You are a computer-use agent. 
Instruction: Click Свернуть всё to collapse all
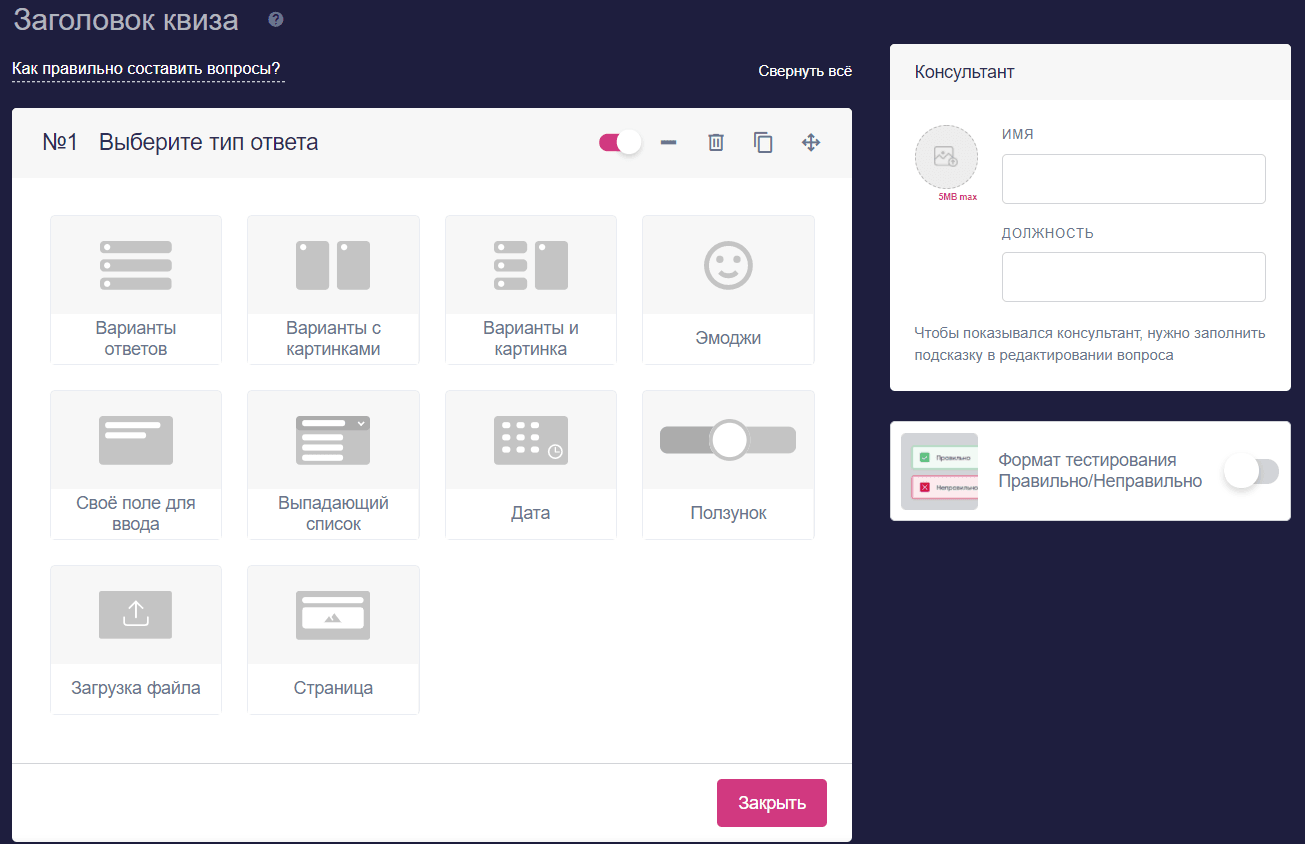(x=805, y=71)
